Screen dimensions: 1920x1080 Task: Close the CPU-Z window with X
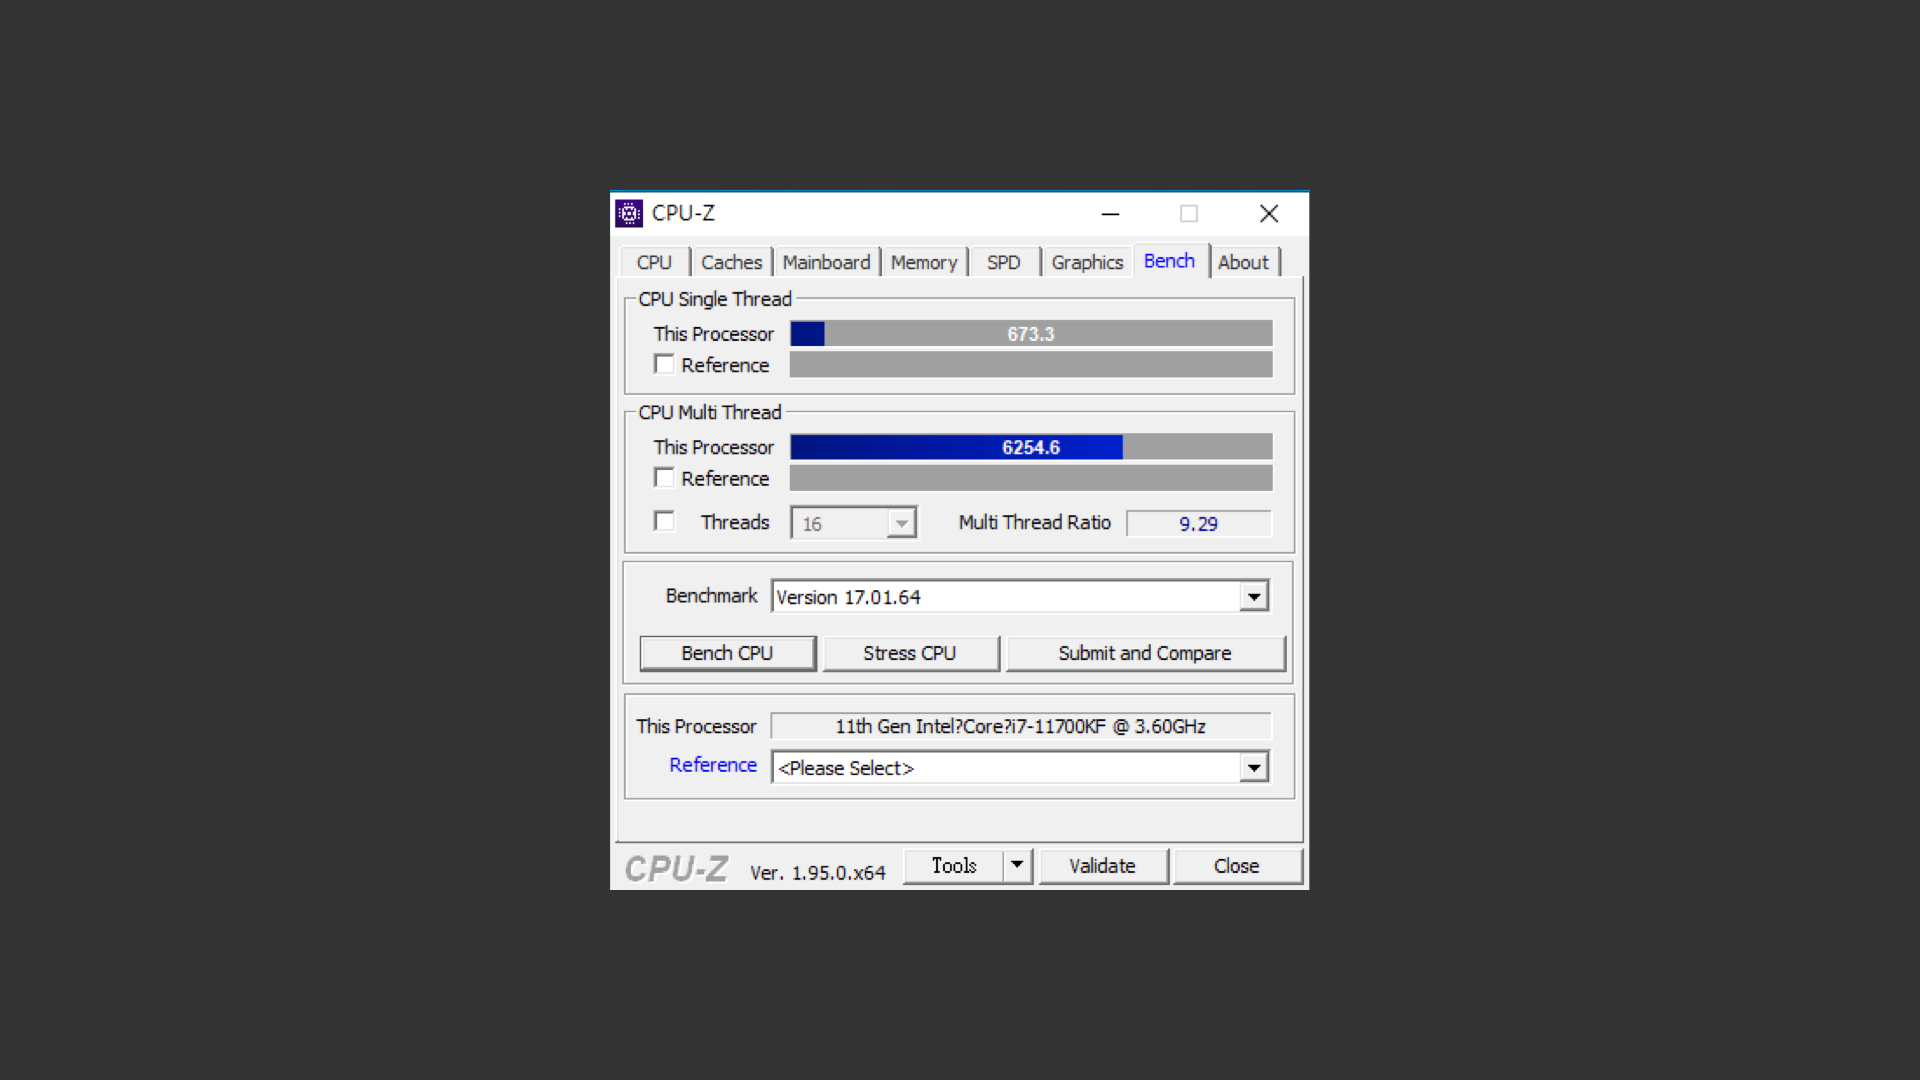1269,213
